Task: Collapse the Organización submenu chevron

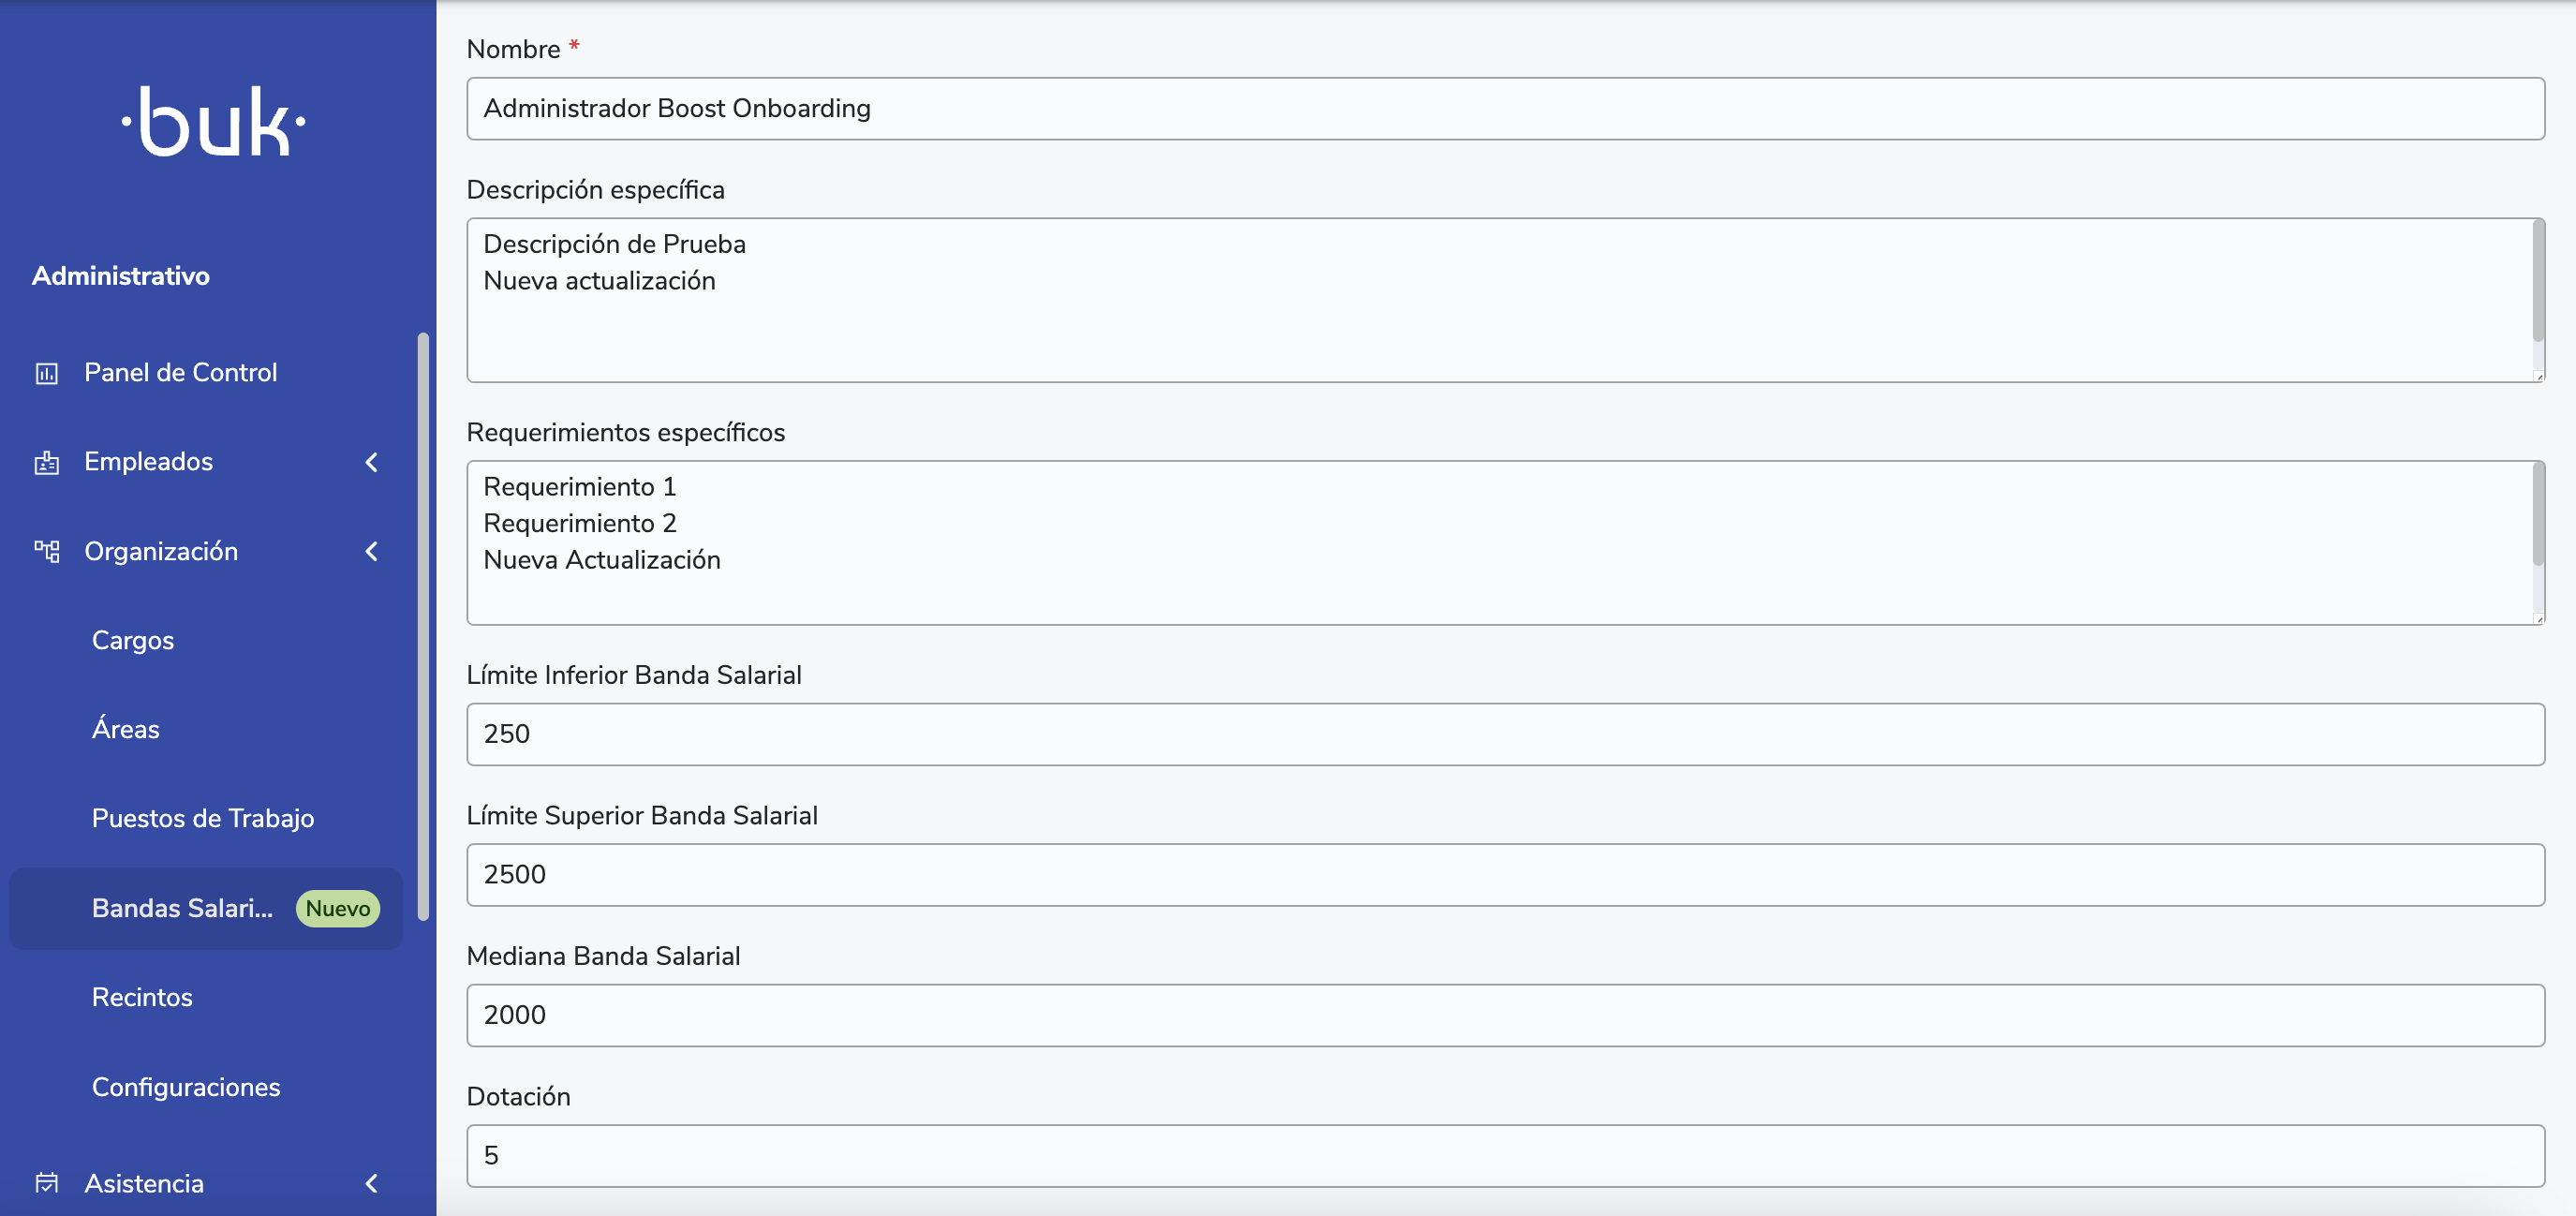Action: point(372,552)
